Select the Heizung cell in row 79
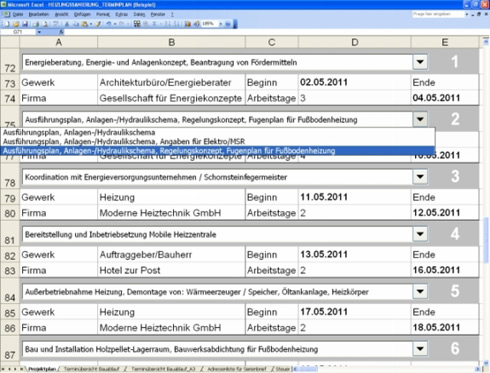The height and width of the screenshot is (373, 490). coord(171,197)
